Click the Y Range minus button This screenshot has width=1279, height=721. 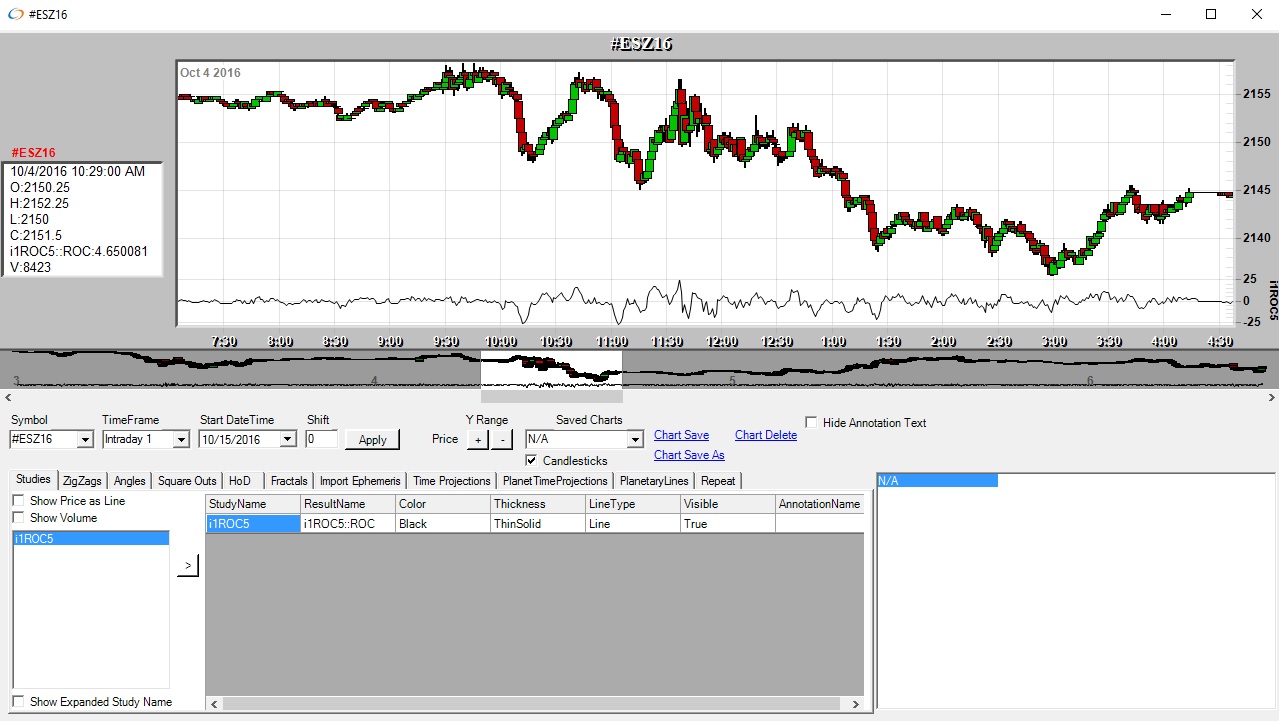pos(502,440)
